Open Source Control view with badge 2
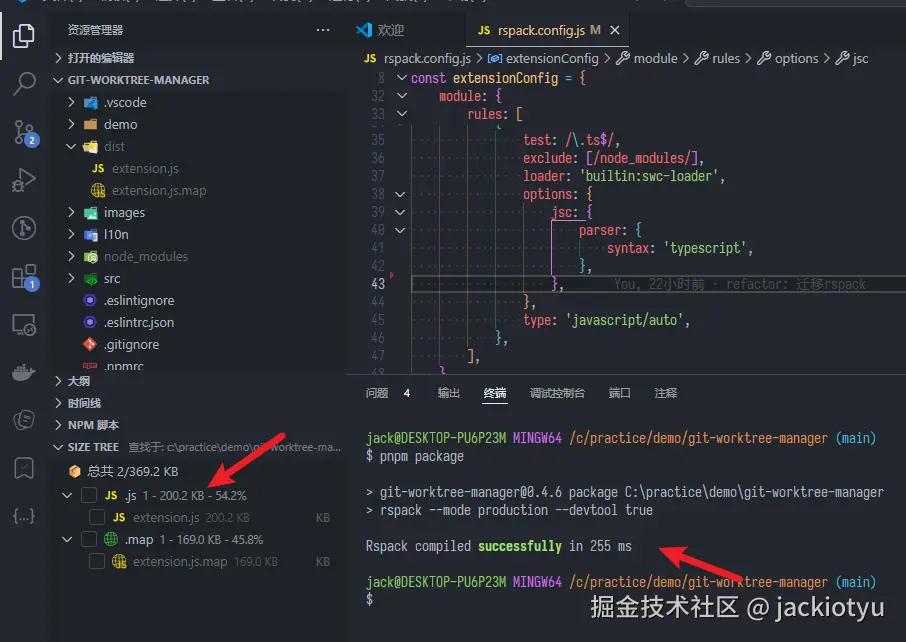 [25, 133]
